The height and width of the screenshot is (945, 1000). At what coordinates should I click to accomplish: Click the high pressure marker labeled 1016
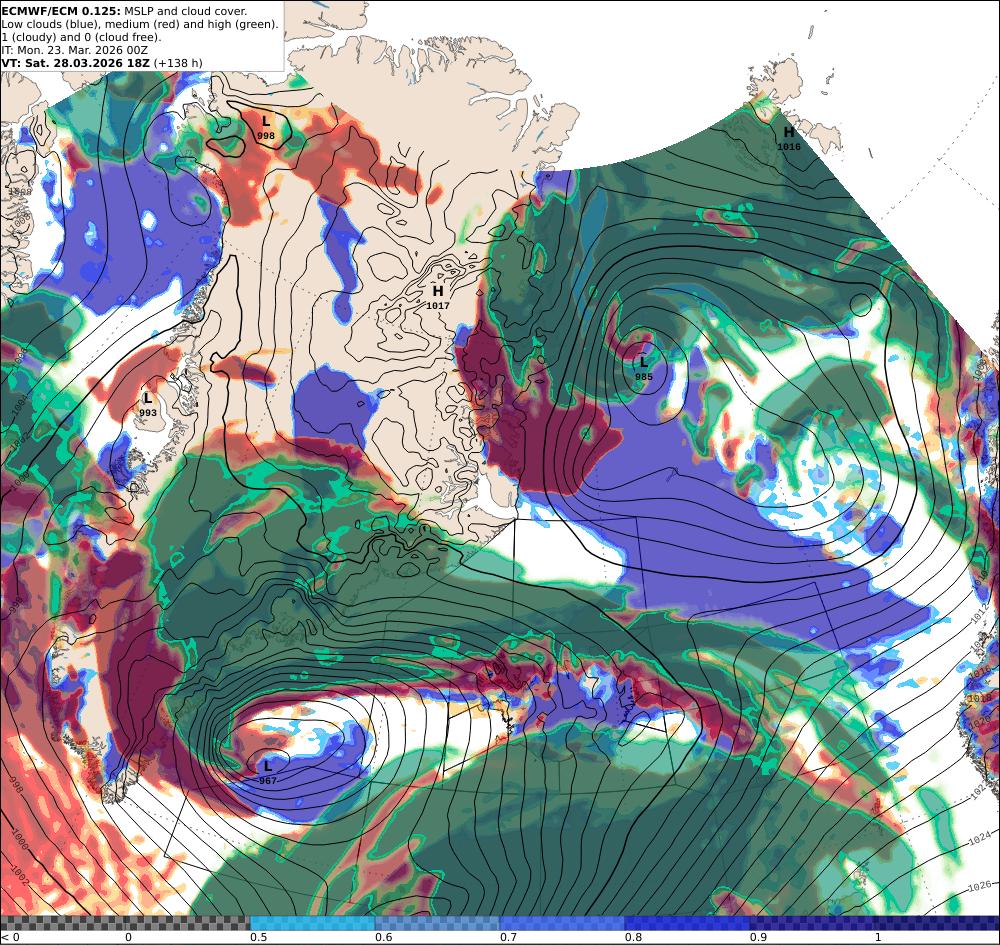click(789, 138)
